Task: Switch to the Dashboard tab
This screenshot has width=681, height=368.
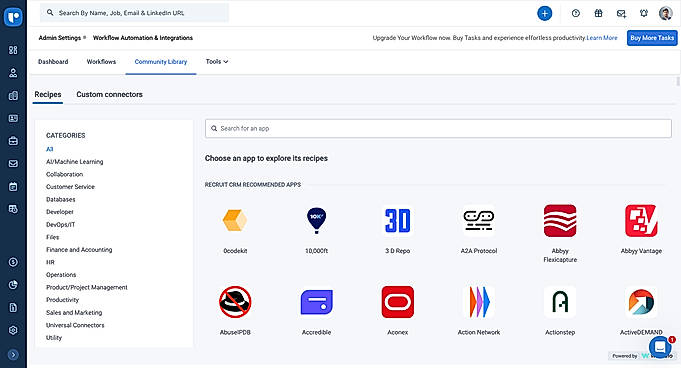Action: coord(53,62)
